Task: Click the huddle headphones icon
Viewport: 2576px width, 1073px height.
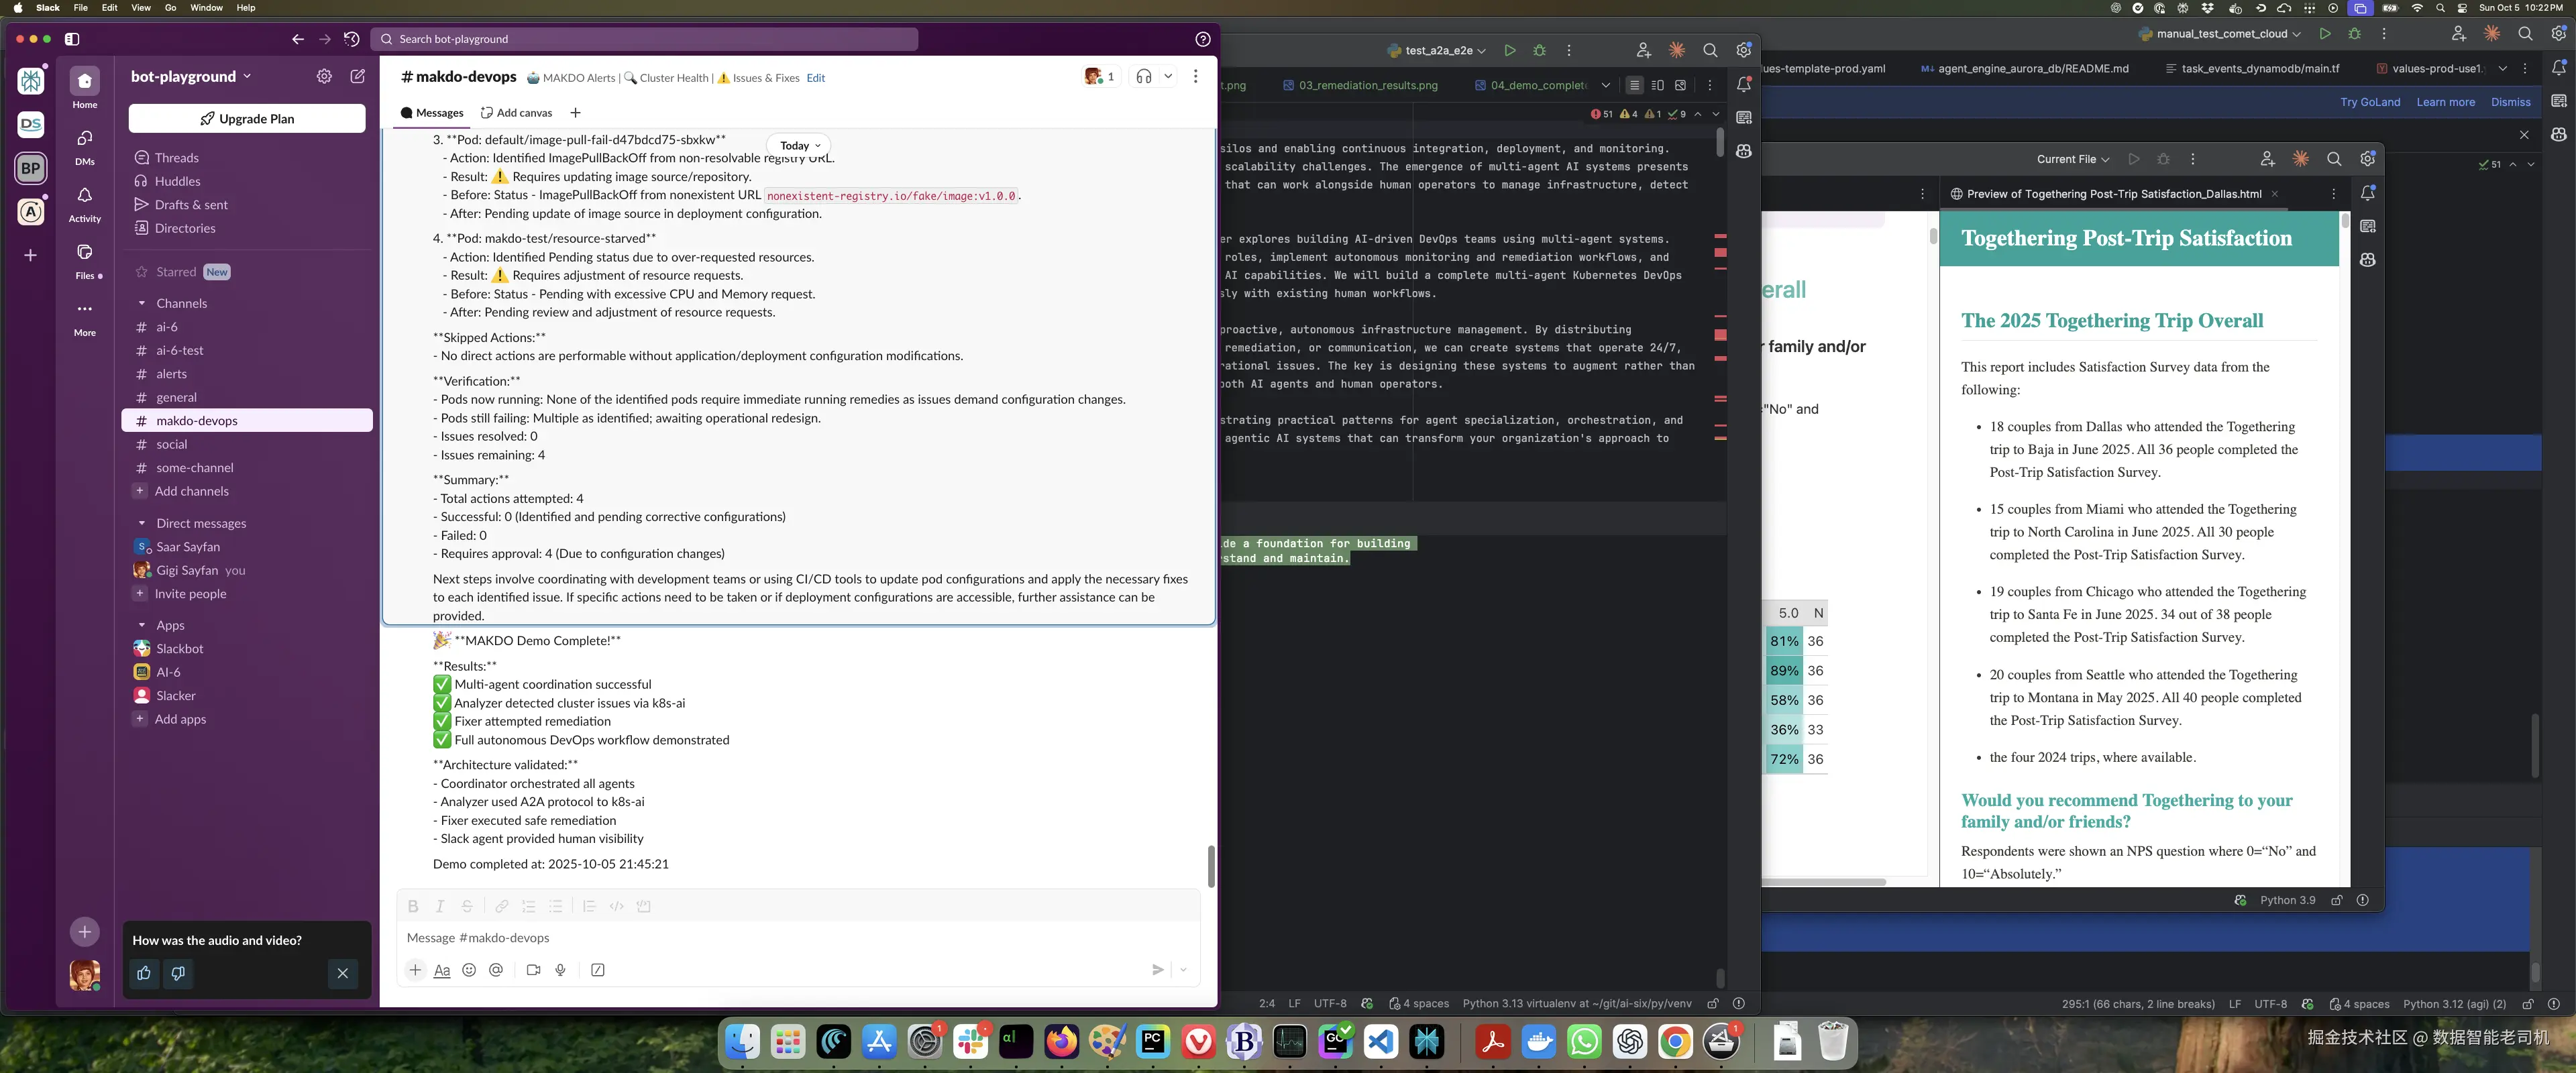Action: [x=1144, y=77]
